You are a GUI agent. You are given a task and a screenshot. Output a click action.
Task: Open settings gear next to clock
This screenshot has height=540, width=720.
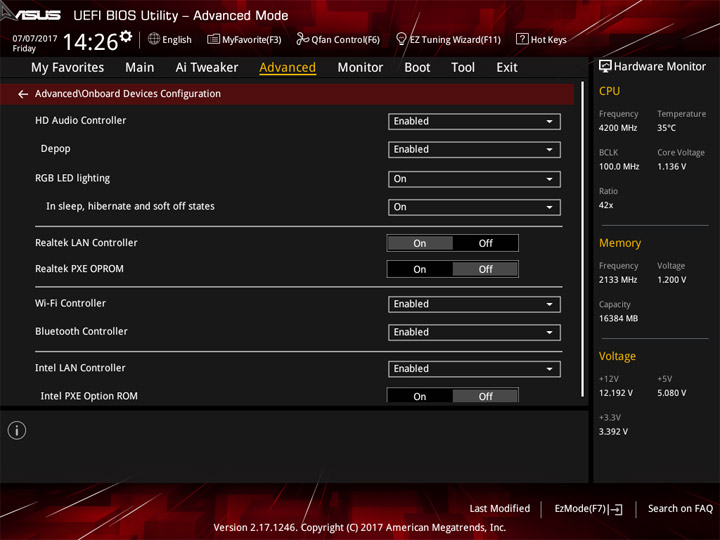coord(126,36)
